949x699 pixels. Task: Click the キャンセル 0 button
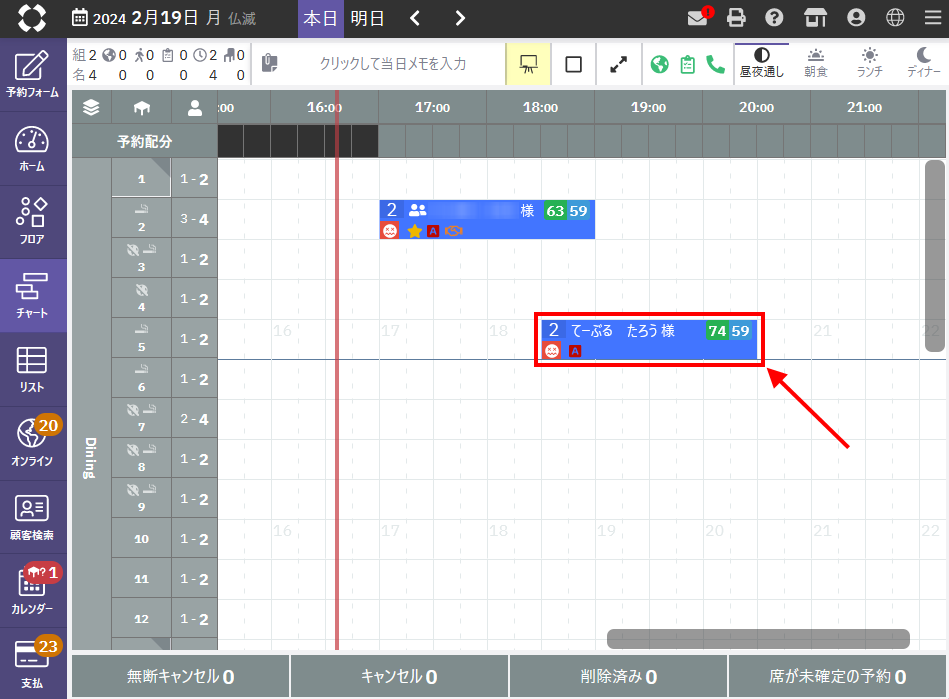[x=399, y=677]
